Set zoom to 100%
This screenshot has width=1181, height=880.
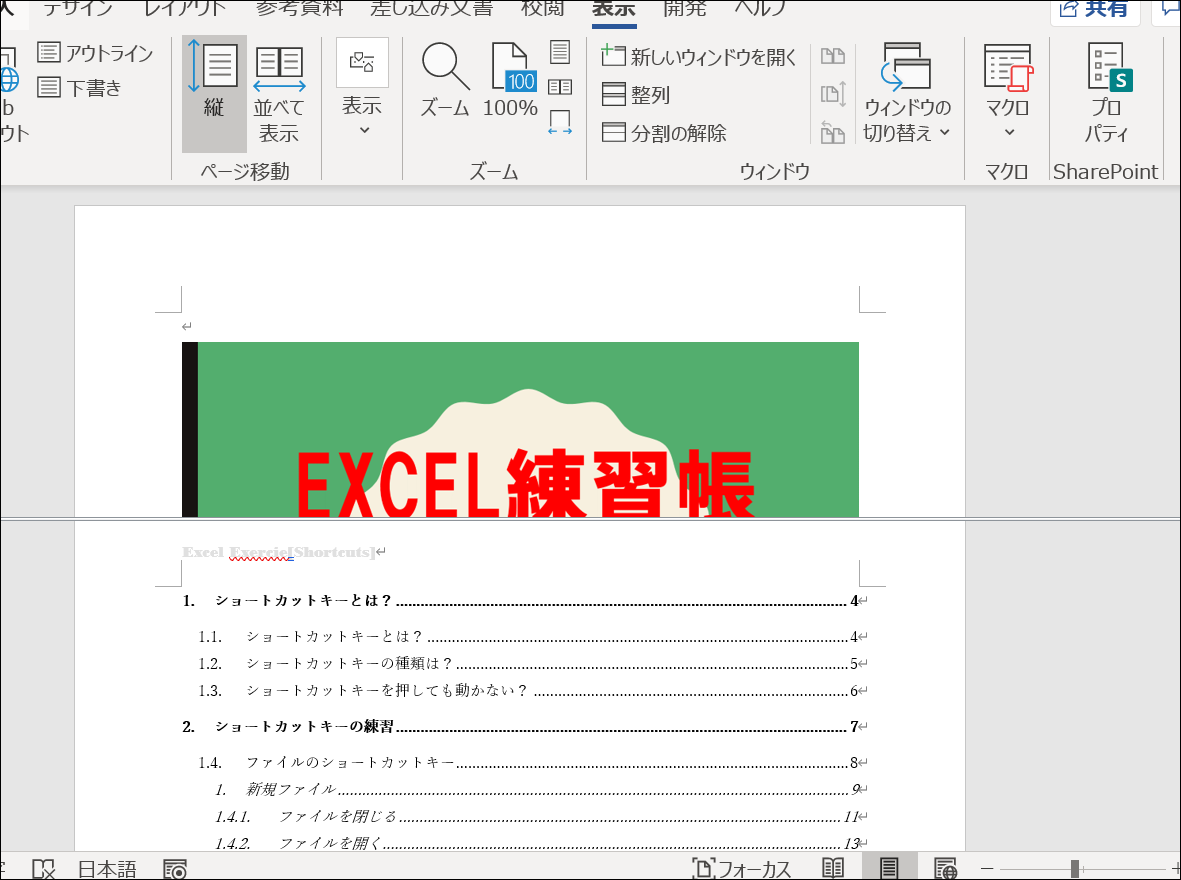tap(510, 80)
